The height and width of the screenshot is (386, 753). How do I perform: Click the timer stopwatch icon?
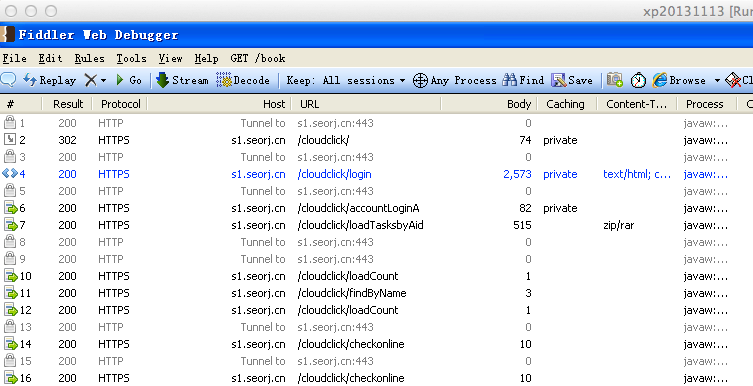pos(638,80)
